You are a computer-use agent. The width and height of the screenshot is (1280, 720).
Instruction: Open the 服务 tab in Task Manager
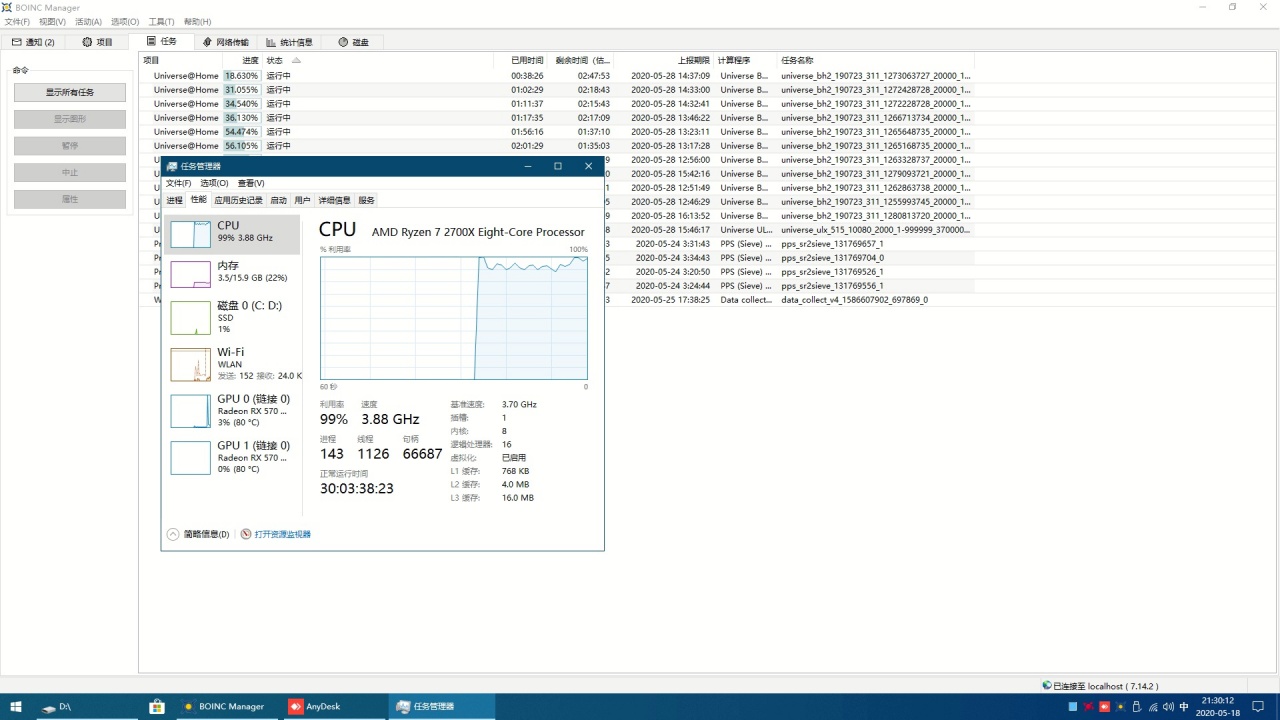pyautogui.click(x=367, y=200)
